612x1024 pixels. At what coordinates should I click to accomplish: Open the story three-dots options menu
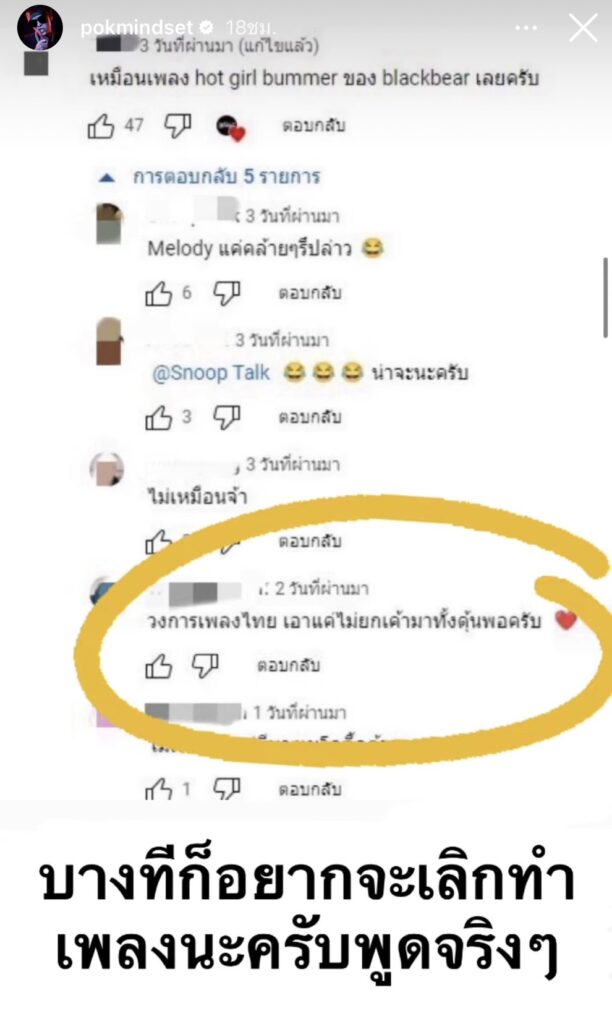click(526, 27)
